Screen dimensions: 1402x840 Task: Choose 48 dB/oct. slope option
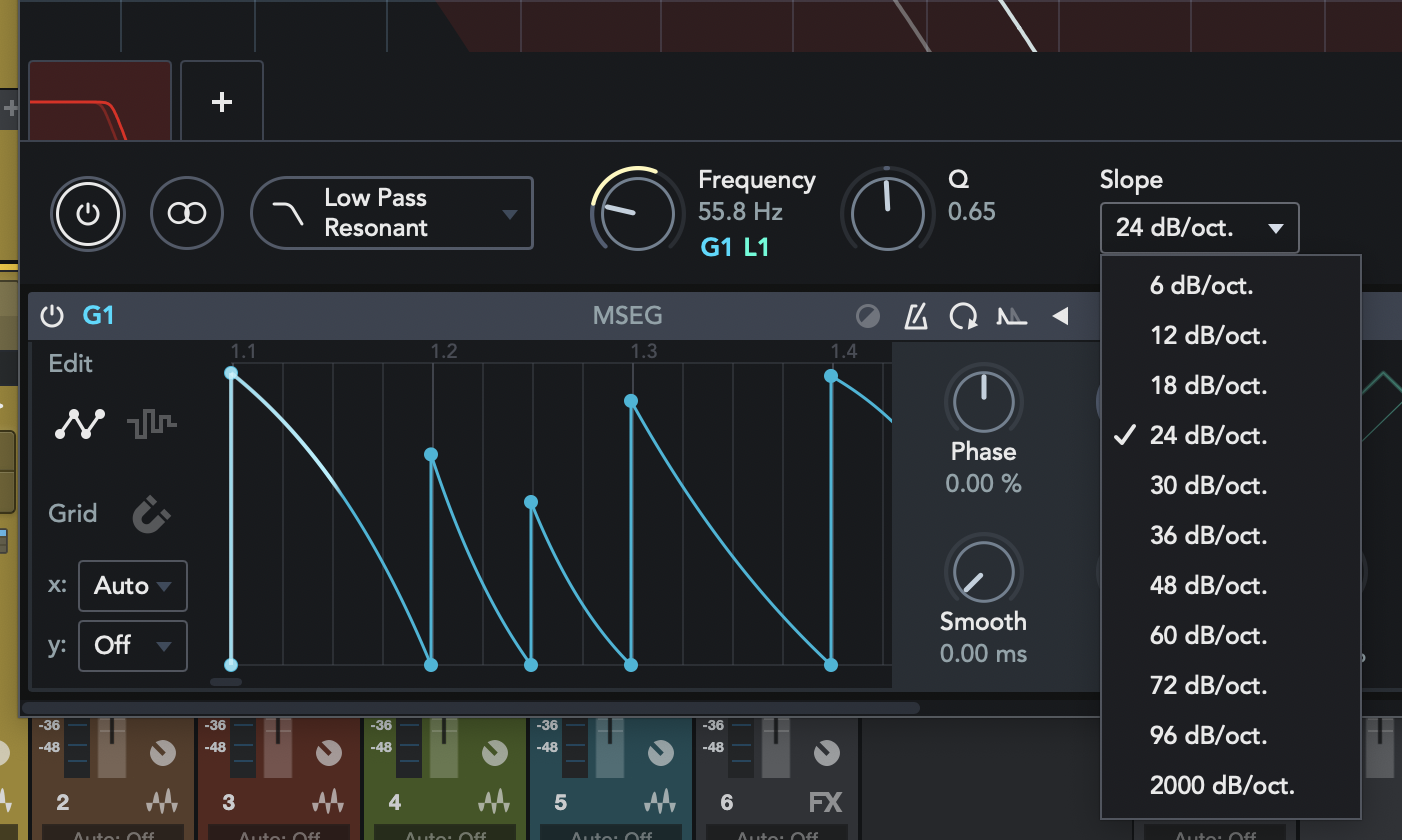click(1230, 586)
